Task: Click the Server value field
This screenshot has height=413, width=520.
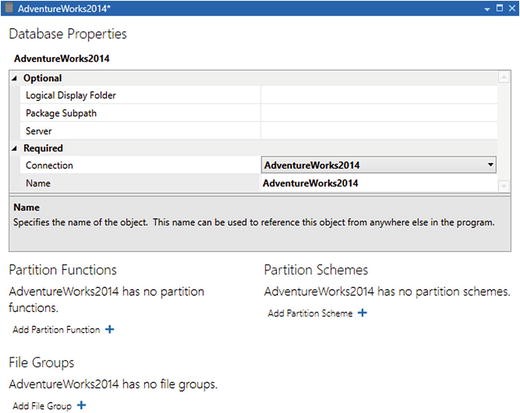Action: click(x=379, y=131)
